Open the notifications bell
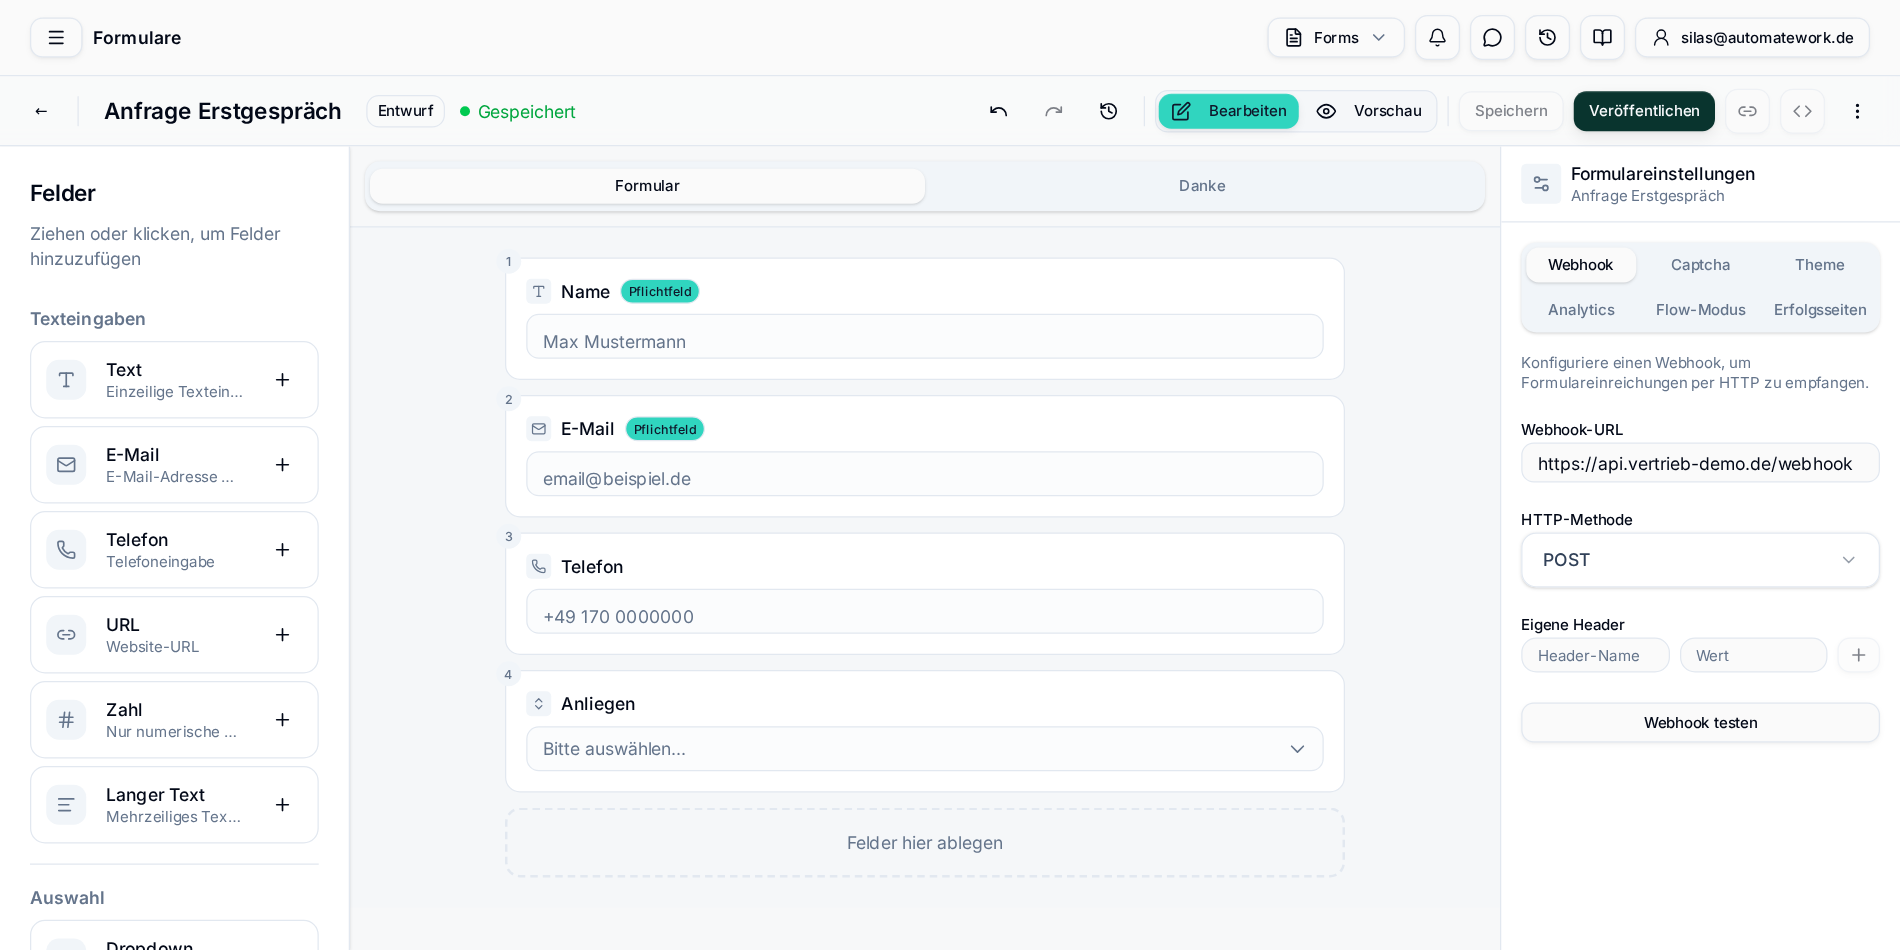Viewport: 1900px width, 950px height. coord(1437,38)
